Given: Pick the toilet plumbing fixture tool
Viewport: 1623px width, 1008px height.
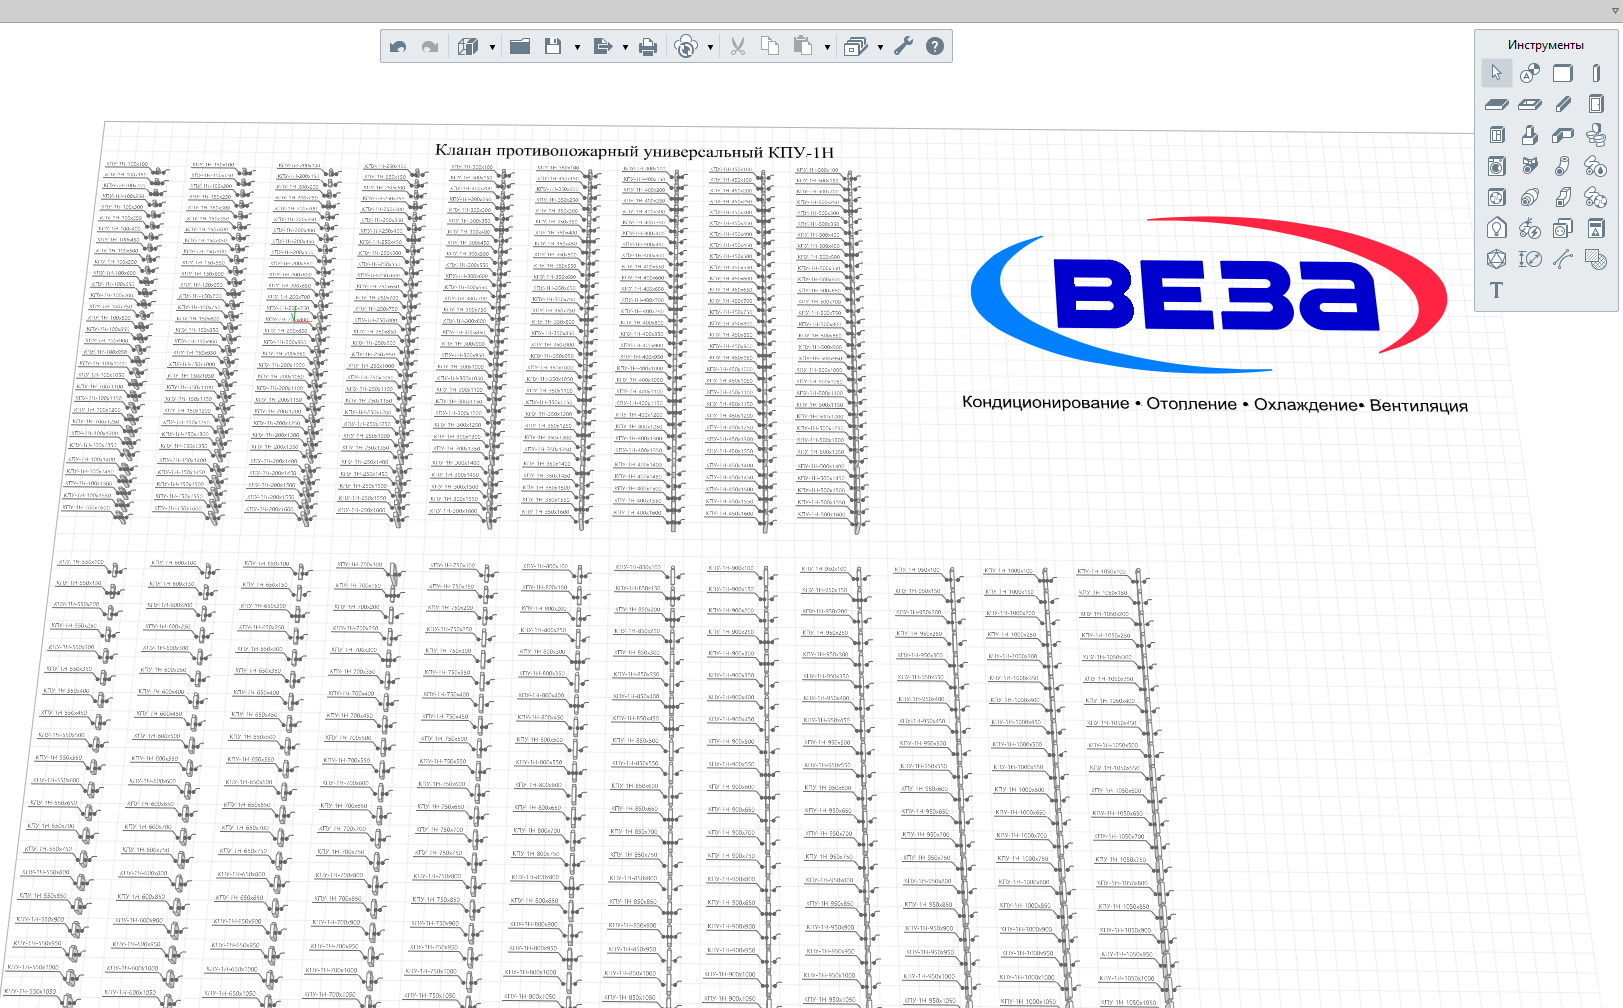Looking at the screenshot, I should click(x=1596, y=135).
